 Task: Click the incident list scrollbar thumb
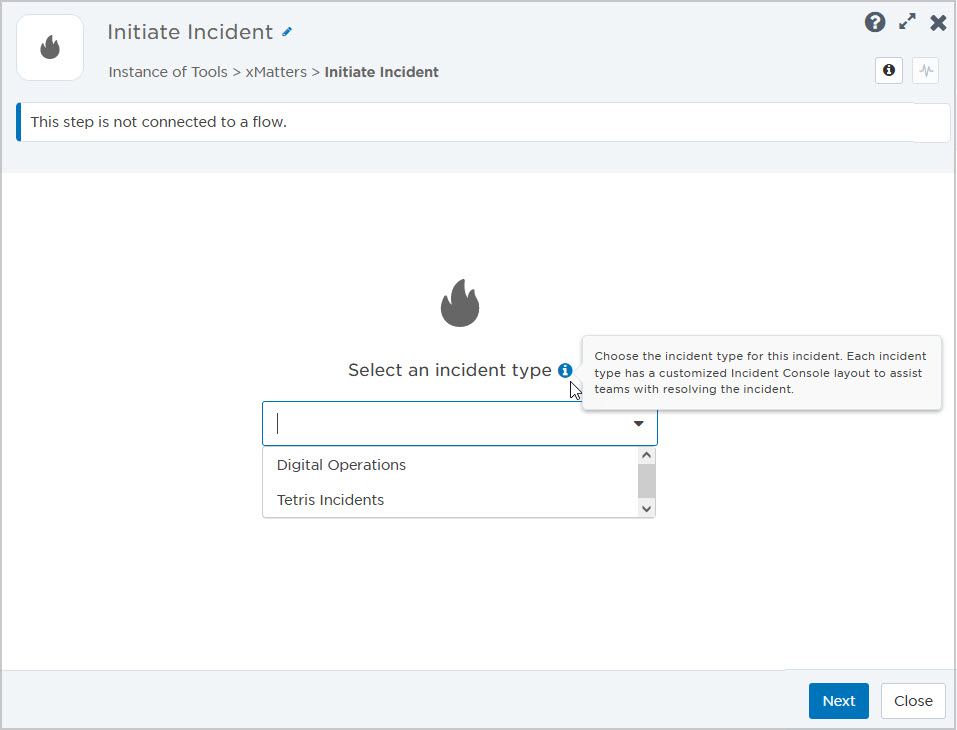point(646,482)
